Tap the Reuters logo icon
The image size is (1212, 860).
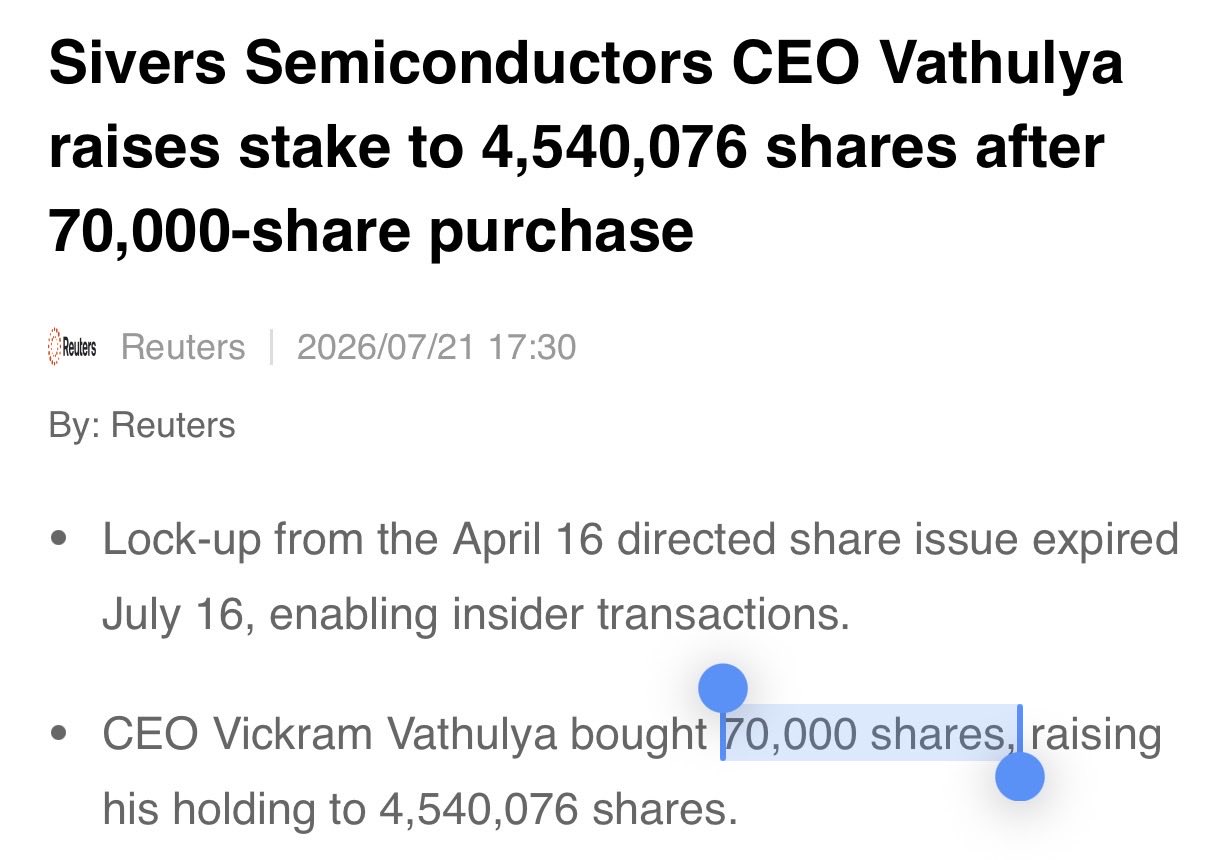[x=73, y=348]
